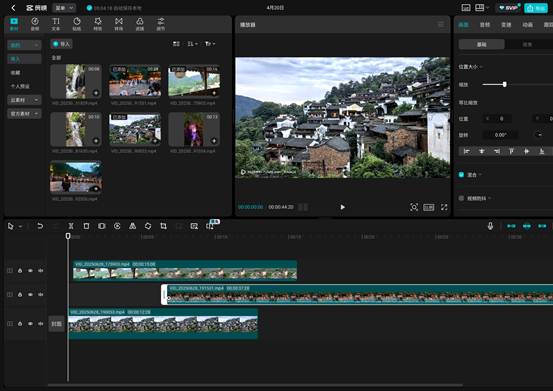Screen dimensions: 553x391
Task: Click the 导入 import button
Action: 61,44
